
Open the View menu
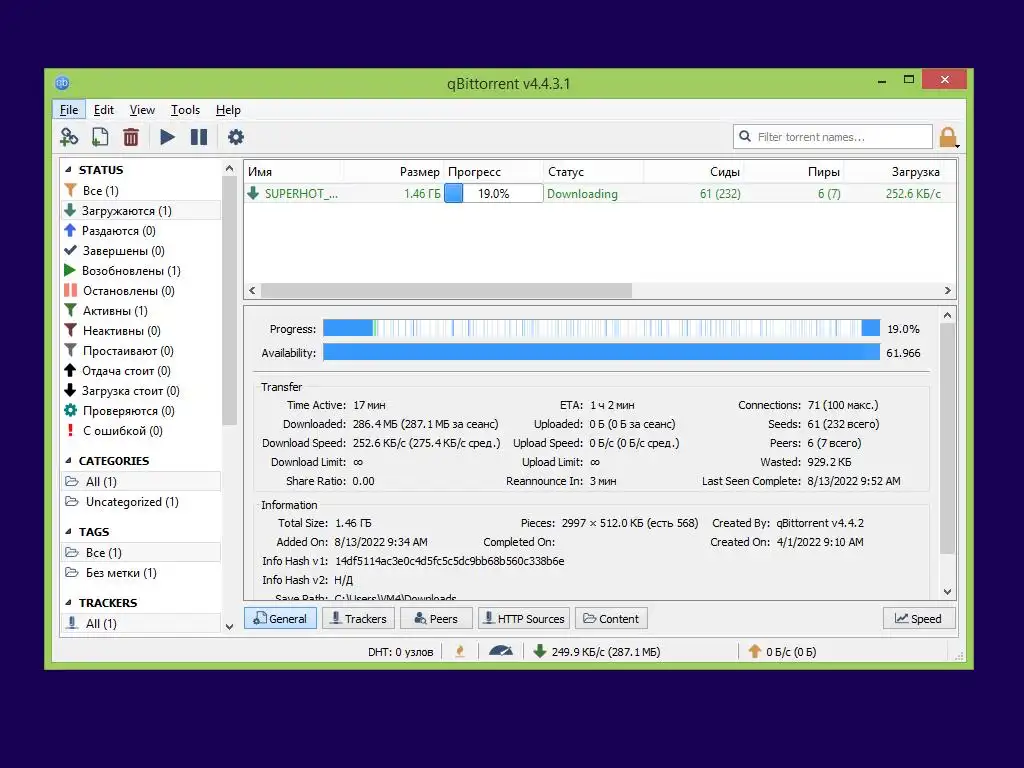tap(142, 110)
